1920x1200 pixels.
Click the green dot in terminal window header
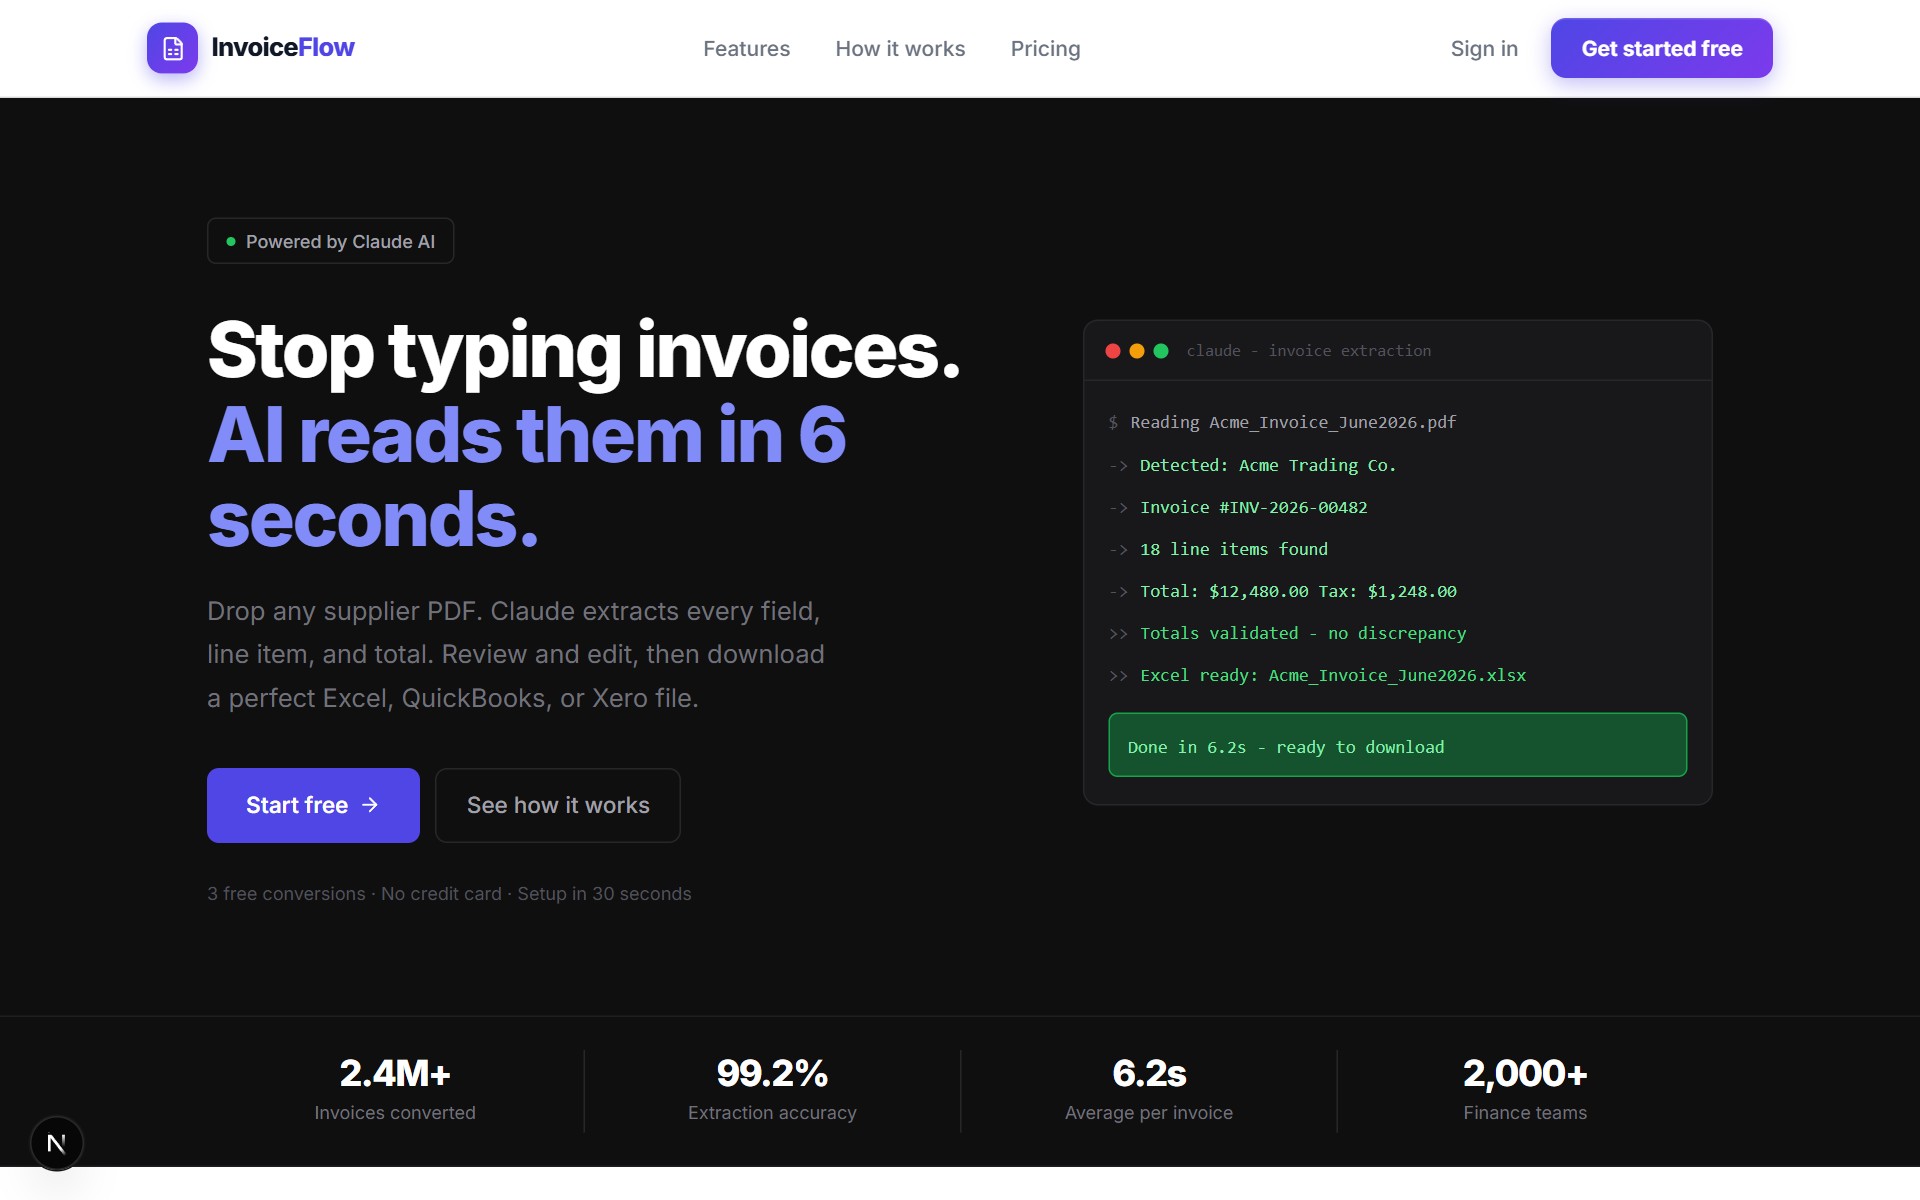pyautogui.click(x=1161, y=351)
